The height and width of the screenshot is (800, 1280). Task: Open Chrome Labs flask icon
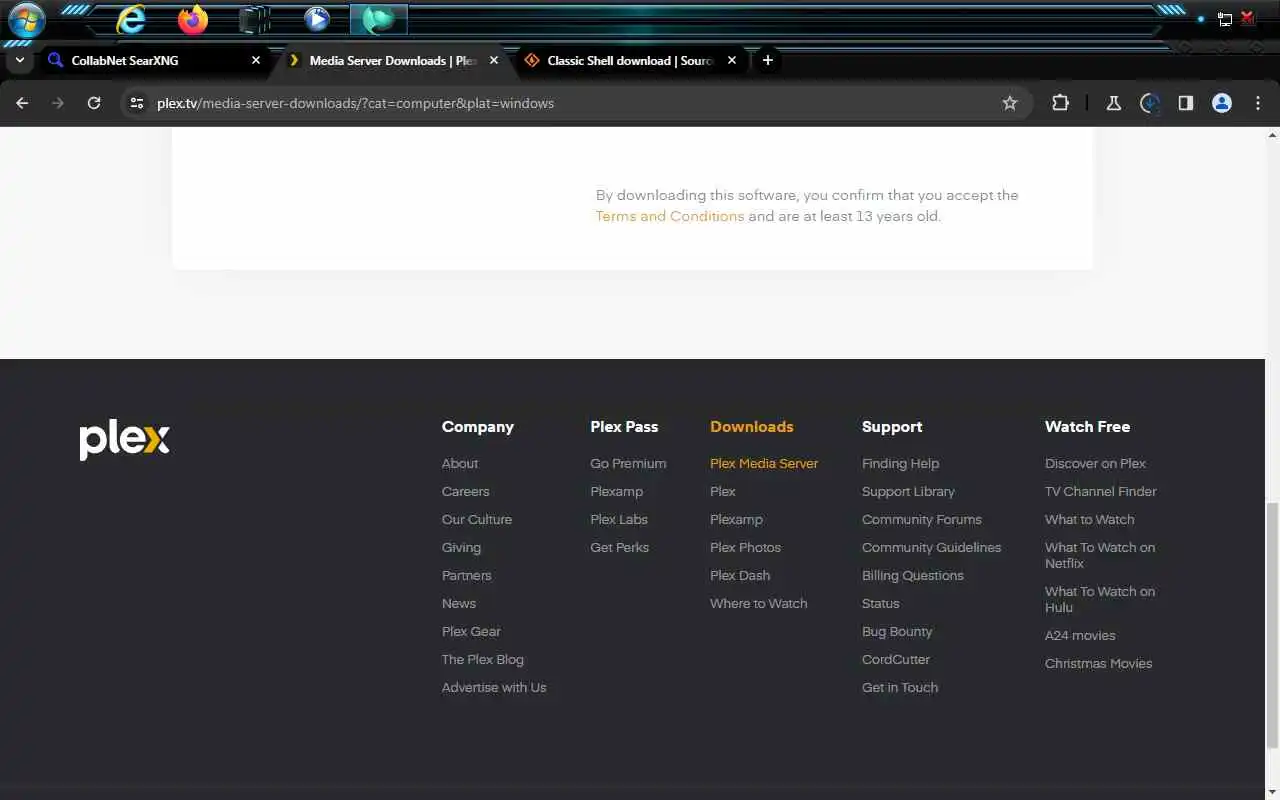click(x=1113, y=103)
